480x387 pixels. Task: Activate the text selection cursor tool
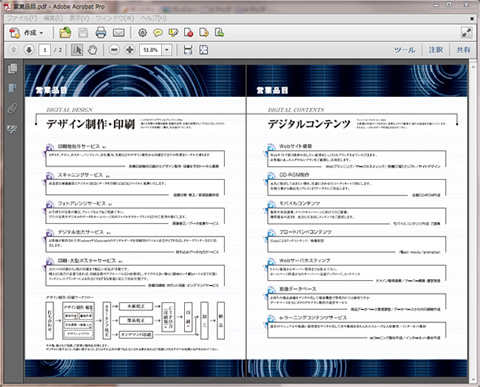pos(77,50)
